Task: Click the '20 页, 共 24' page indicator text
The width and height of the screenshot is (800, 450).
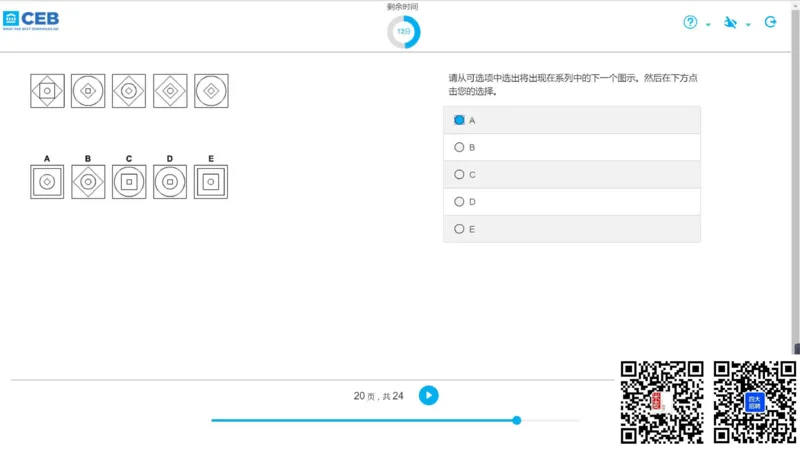Action: pos(379,396)
